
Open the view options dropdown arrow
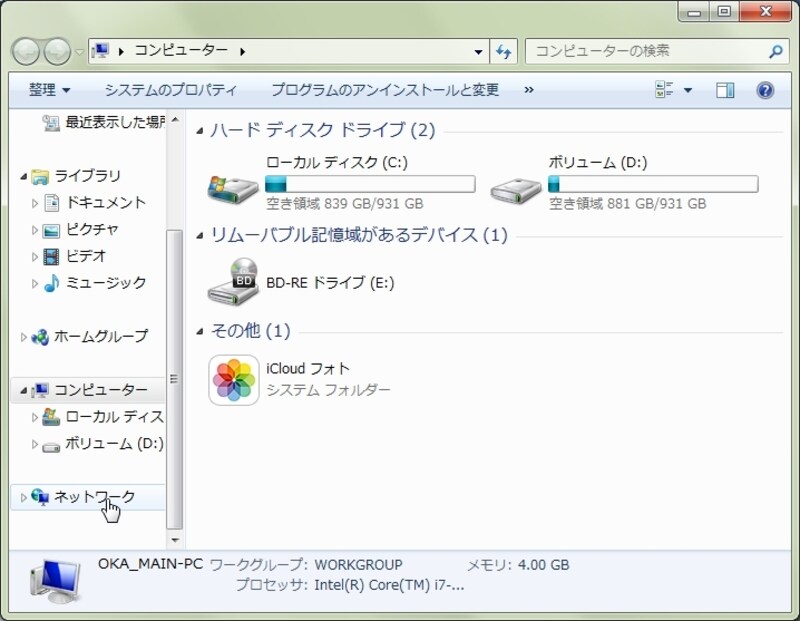[x=688, y=91]
